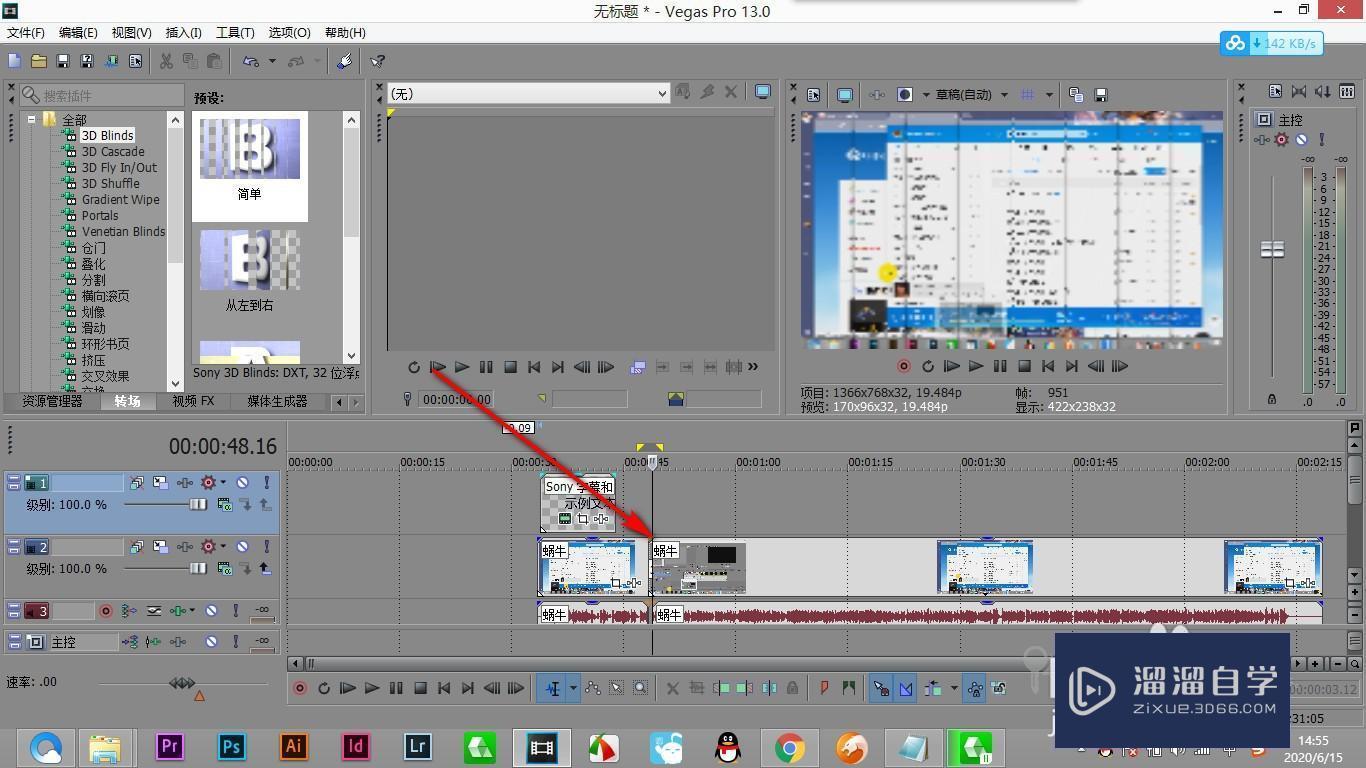1366x768 pixels.
Task: Click timeline Record button
Action: (x=300, y=688)
